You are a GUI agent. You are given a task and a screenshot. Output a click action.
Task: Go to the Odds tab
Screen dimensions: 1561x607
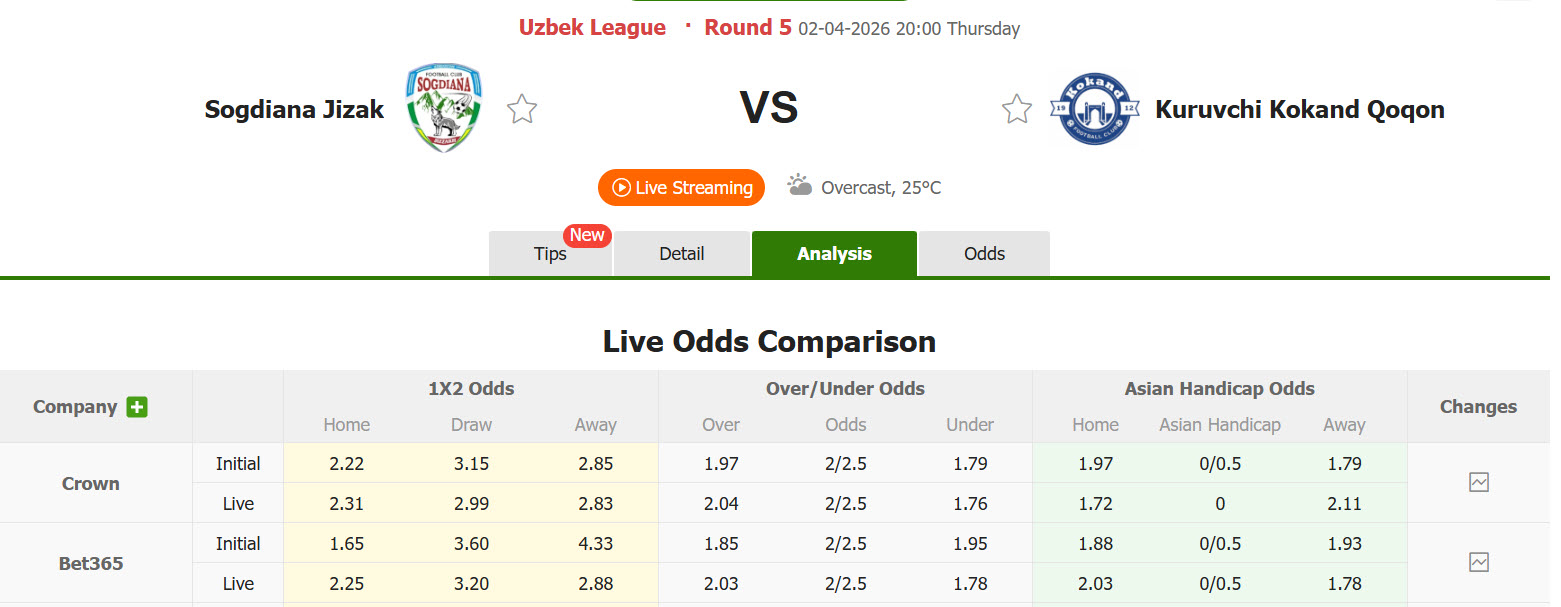(984, 254)
